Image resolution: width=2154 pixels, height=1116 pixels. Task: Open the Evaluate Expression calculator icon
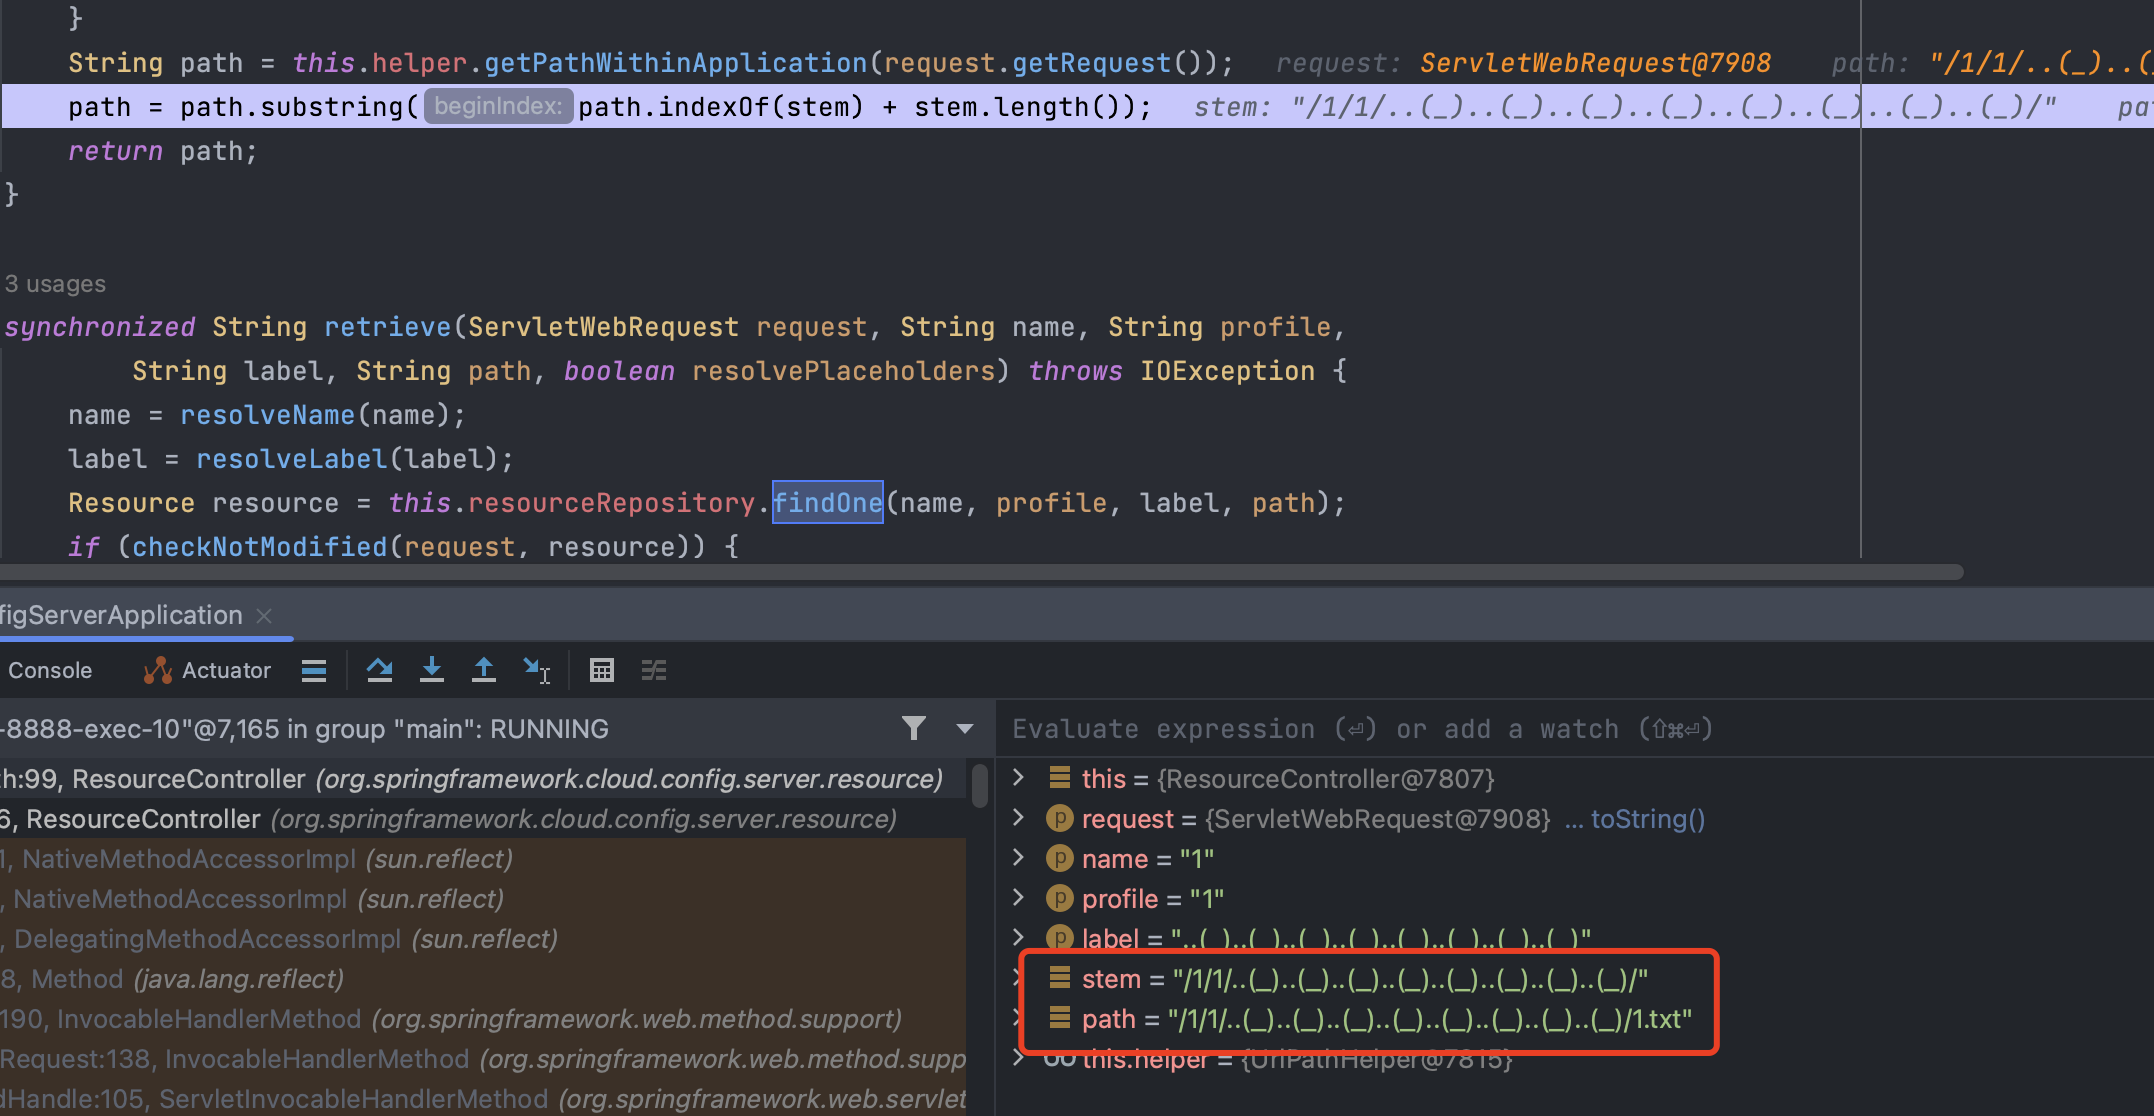tap(602, 670)
